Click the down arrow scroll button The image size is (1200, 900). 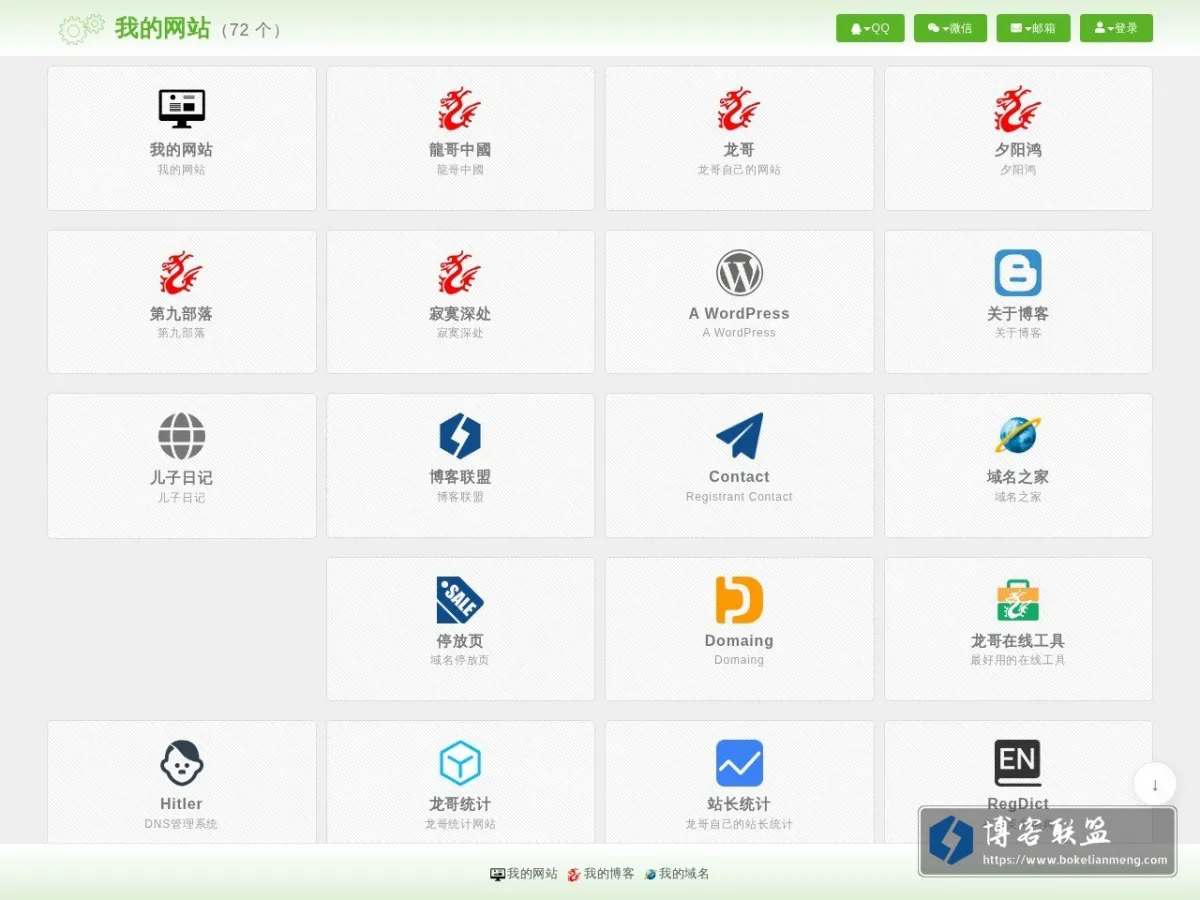[x=1155, y=784]
